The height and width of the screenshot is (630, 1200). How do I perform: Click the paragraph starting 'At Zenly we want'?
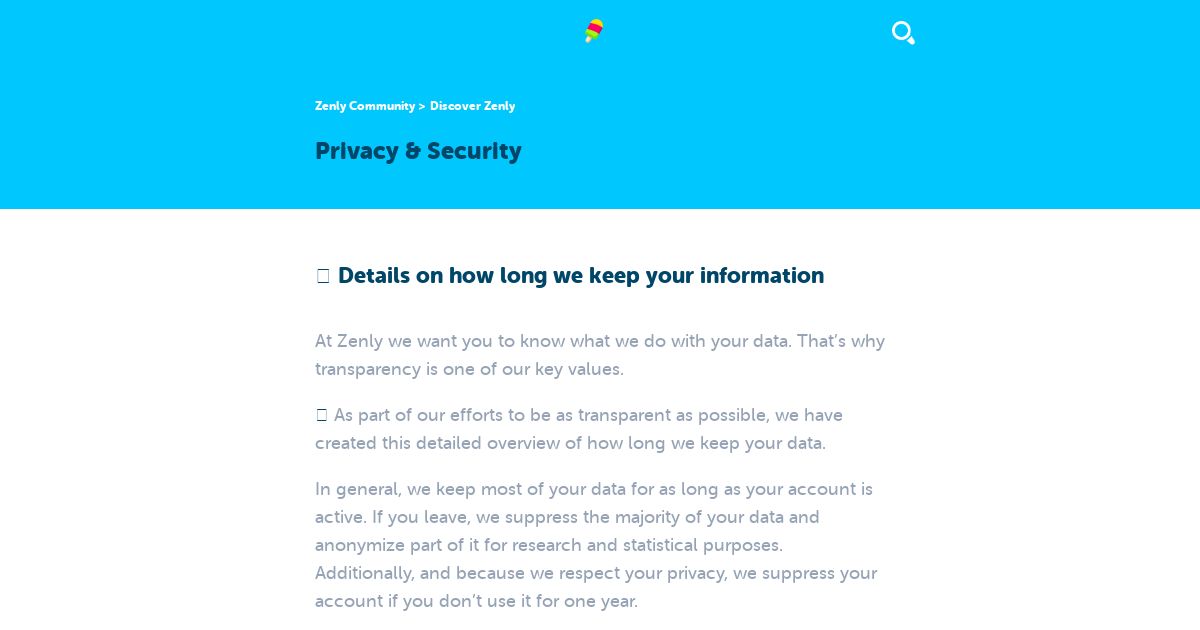tap(600, 355)
